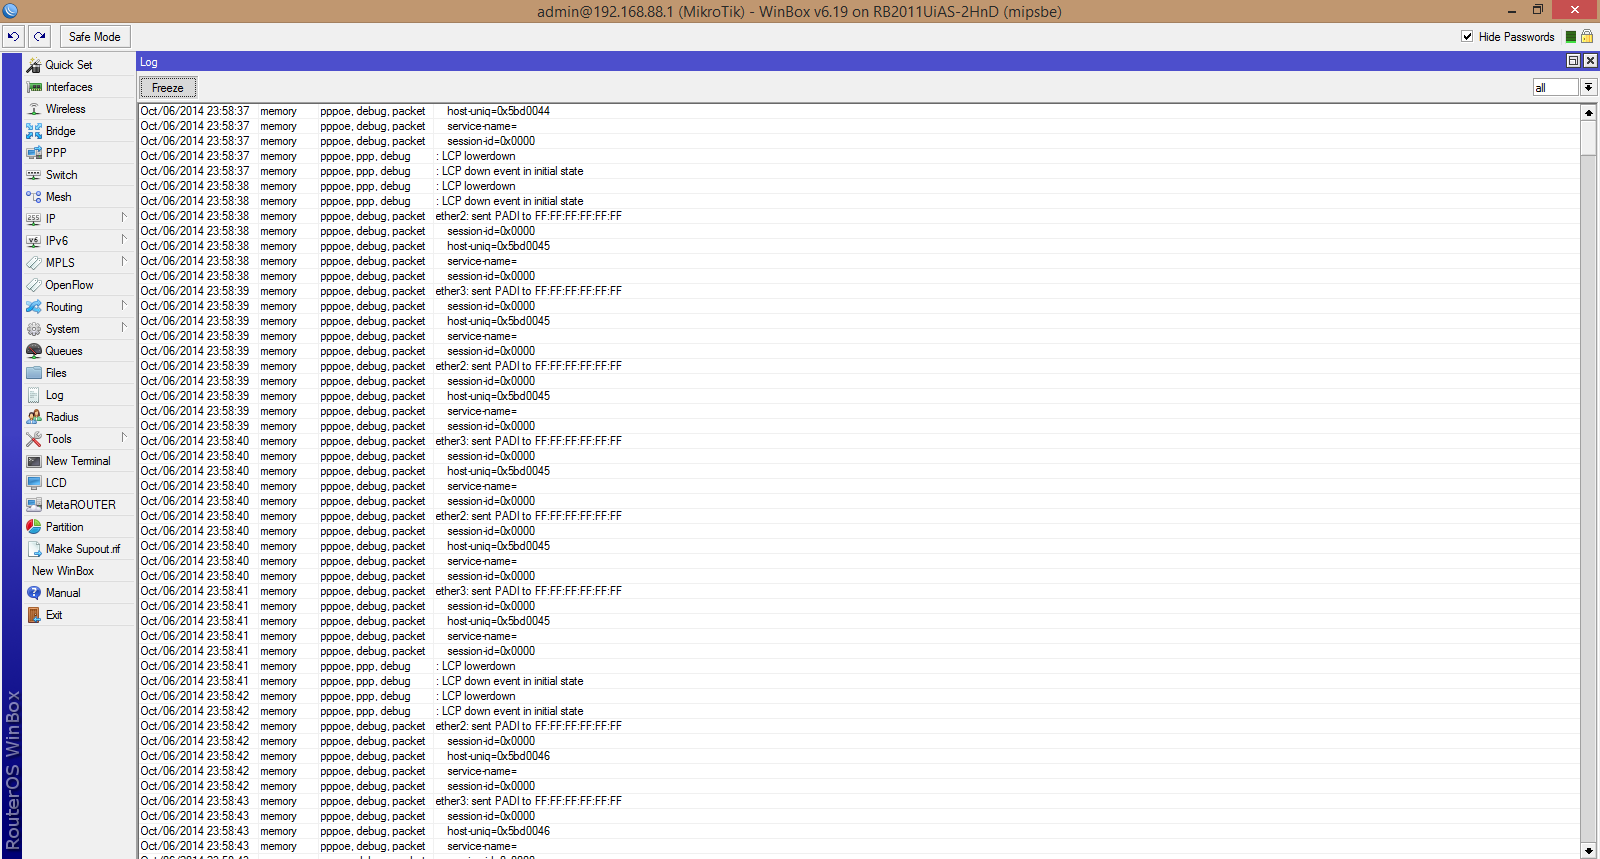This screenshot has width=1600, height=859.
Task: Expand the IPv6 submenu arrow
Action: [124, 240]
